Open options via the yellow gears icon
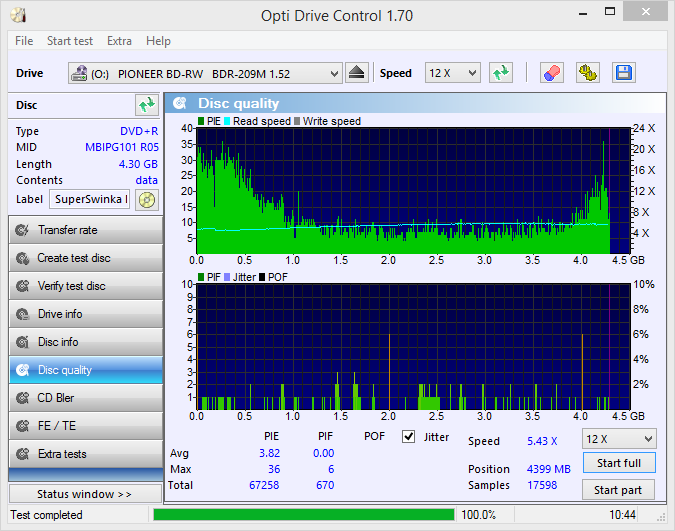The image size is (675, 531). point(588,73)
